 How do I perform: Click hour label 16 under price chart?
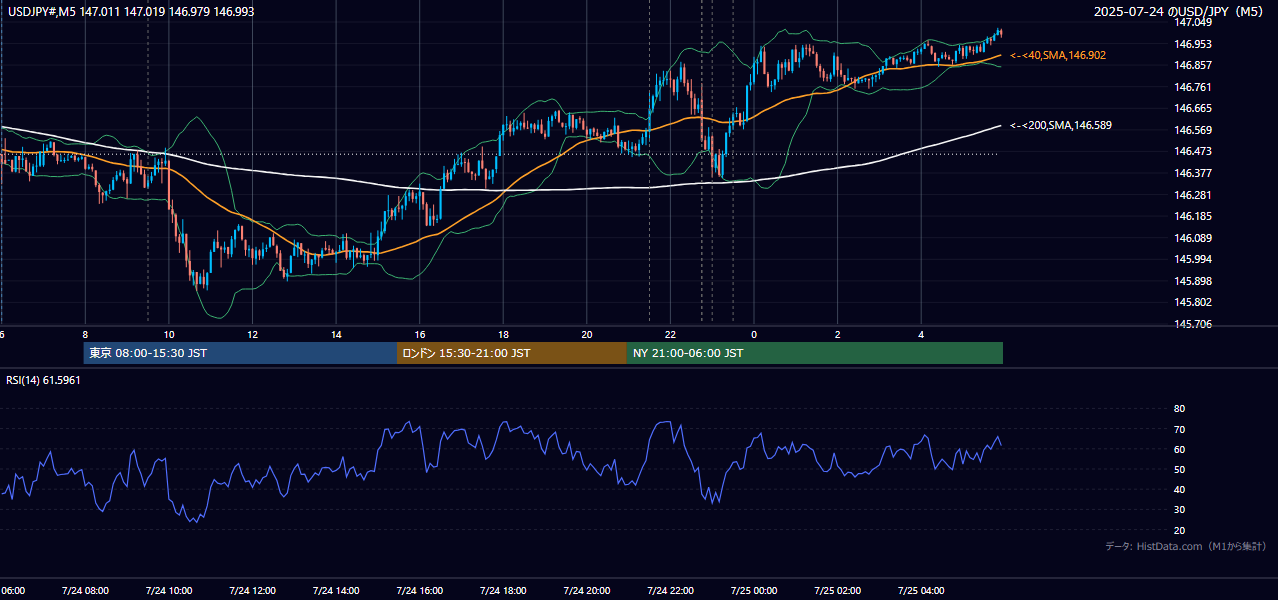coord(420,334)
